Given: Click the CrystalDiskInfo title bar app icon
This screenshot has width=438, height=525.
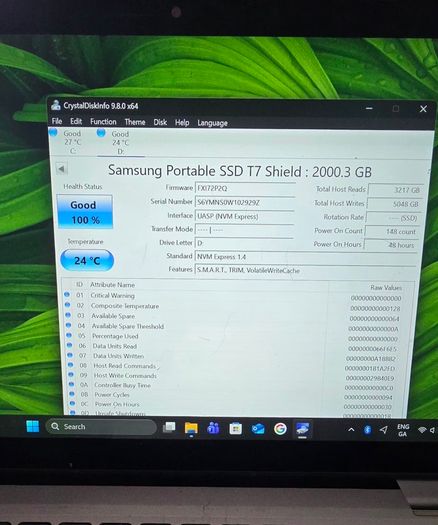Looking at the screenshot, I should [56, 105].
